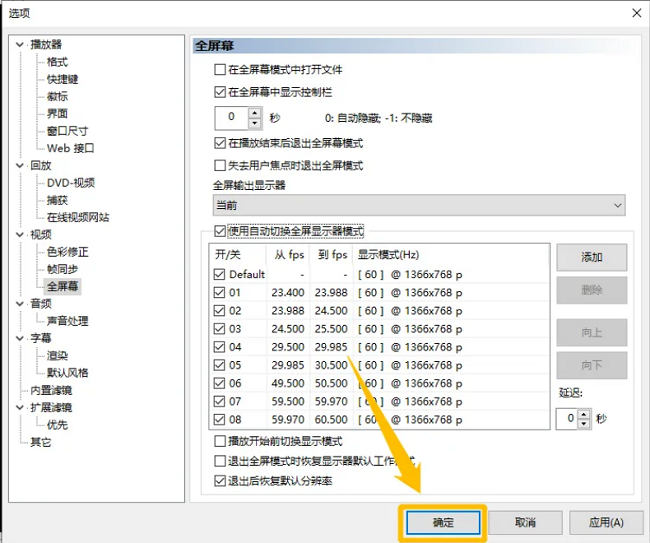The height and width of the screenshot is (543, 650).
Task: Enable 在全屏幕模式中打开文件 checkbox
Action: tap(220, 69)
